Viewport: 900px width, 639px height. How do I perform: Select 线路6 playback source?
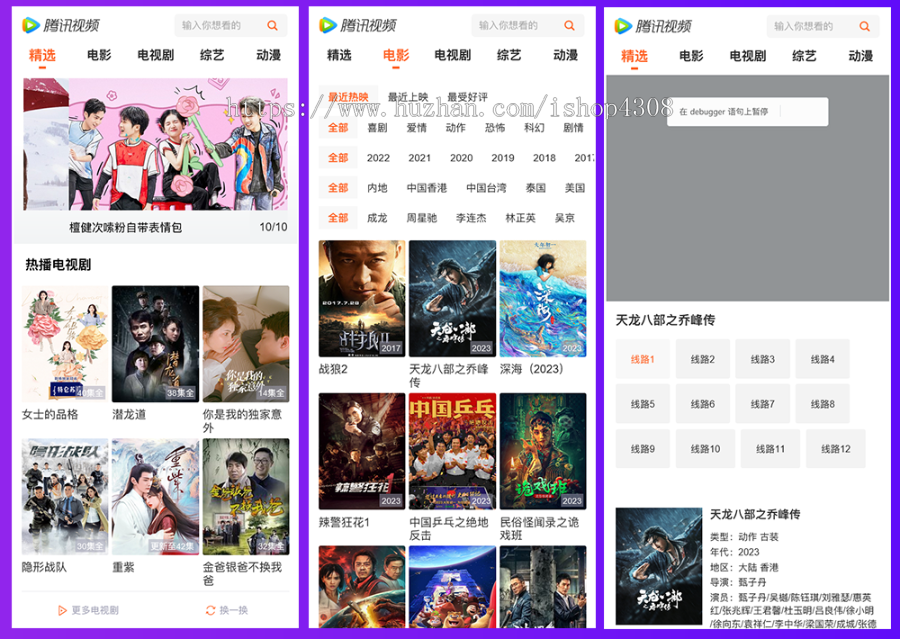703,404
